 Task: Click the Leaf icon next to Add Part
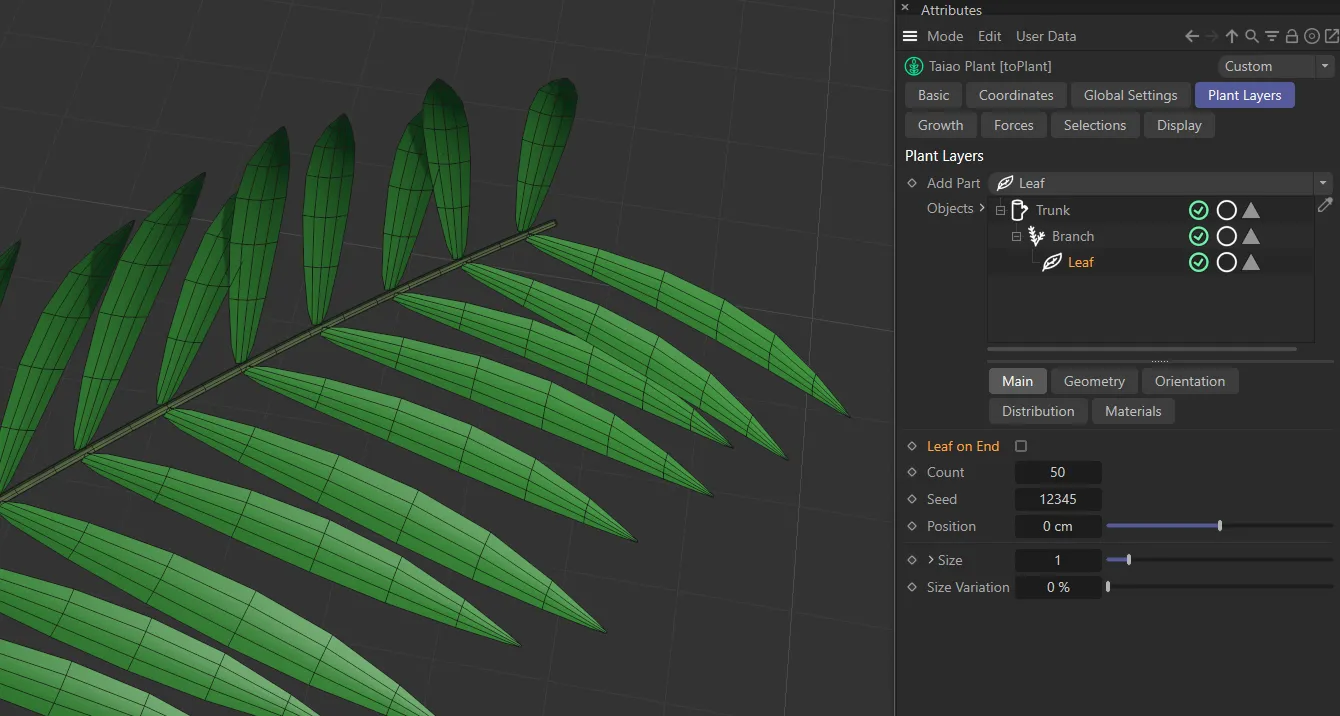click(x=1004, y=183)
